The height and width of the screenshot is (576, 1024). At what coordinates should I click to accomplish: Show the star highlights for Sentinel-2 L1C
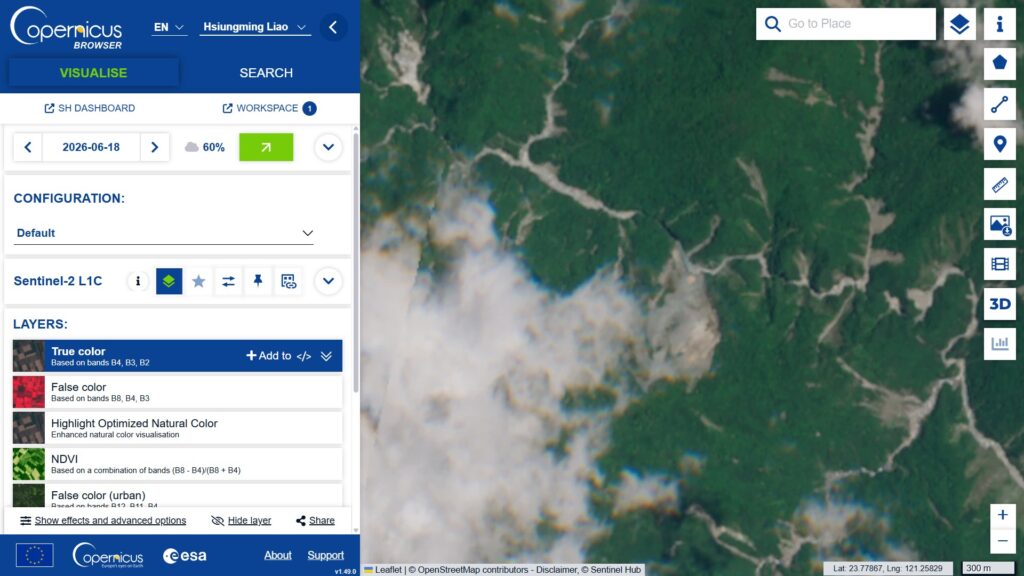pyautogui.click(x=199, y=281)
